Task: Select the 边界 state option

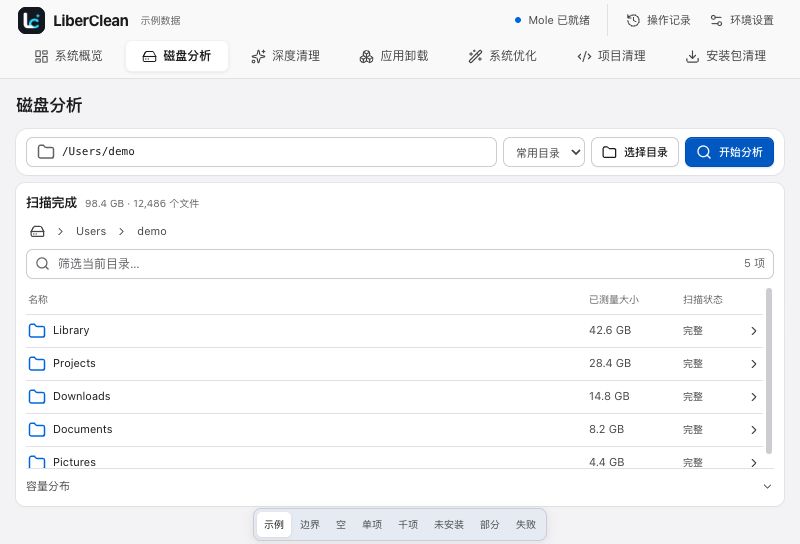Action: pyautogui.click(x=310, y=524)
